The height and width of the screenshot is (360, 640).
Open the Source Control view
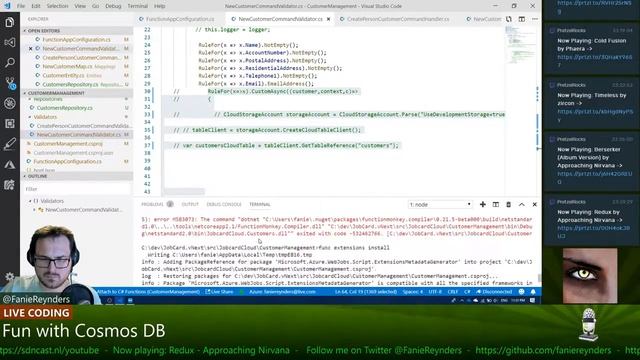tap(9, 83)
